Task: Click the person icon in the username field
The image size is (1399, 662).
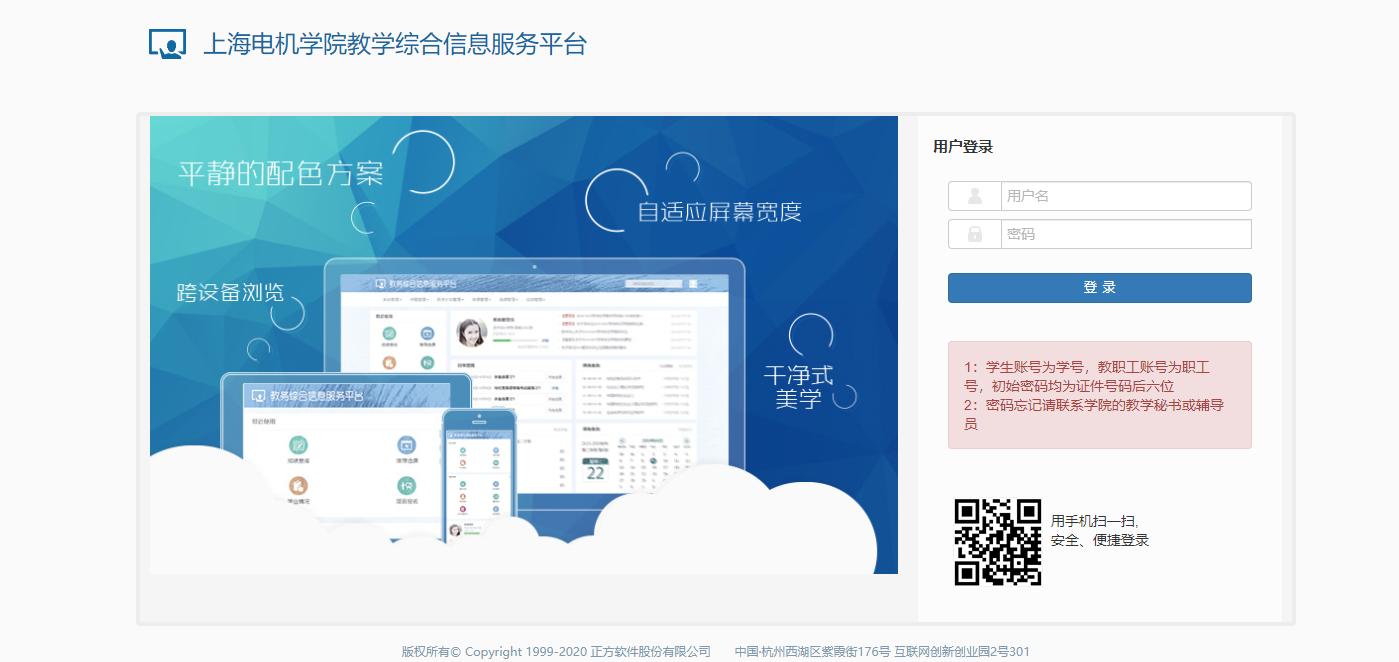Action: click(973, 195)
